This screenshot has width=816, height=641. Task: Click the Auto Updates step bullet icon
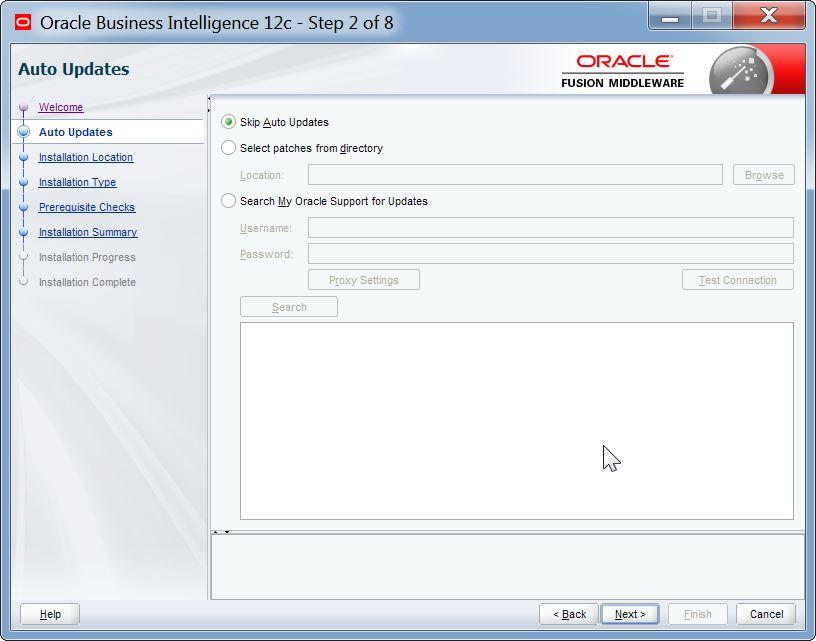23,132
